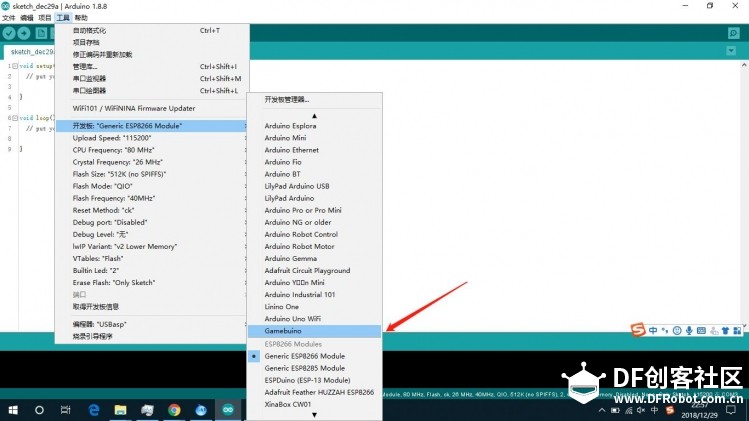
Task: Click the Sogou microphone icon
Action: 689,331
